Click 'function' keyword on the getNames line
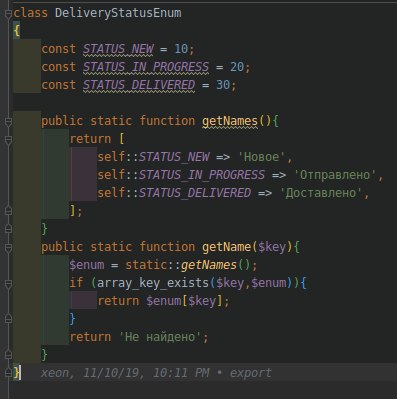 (167, 121)
